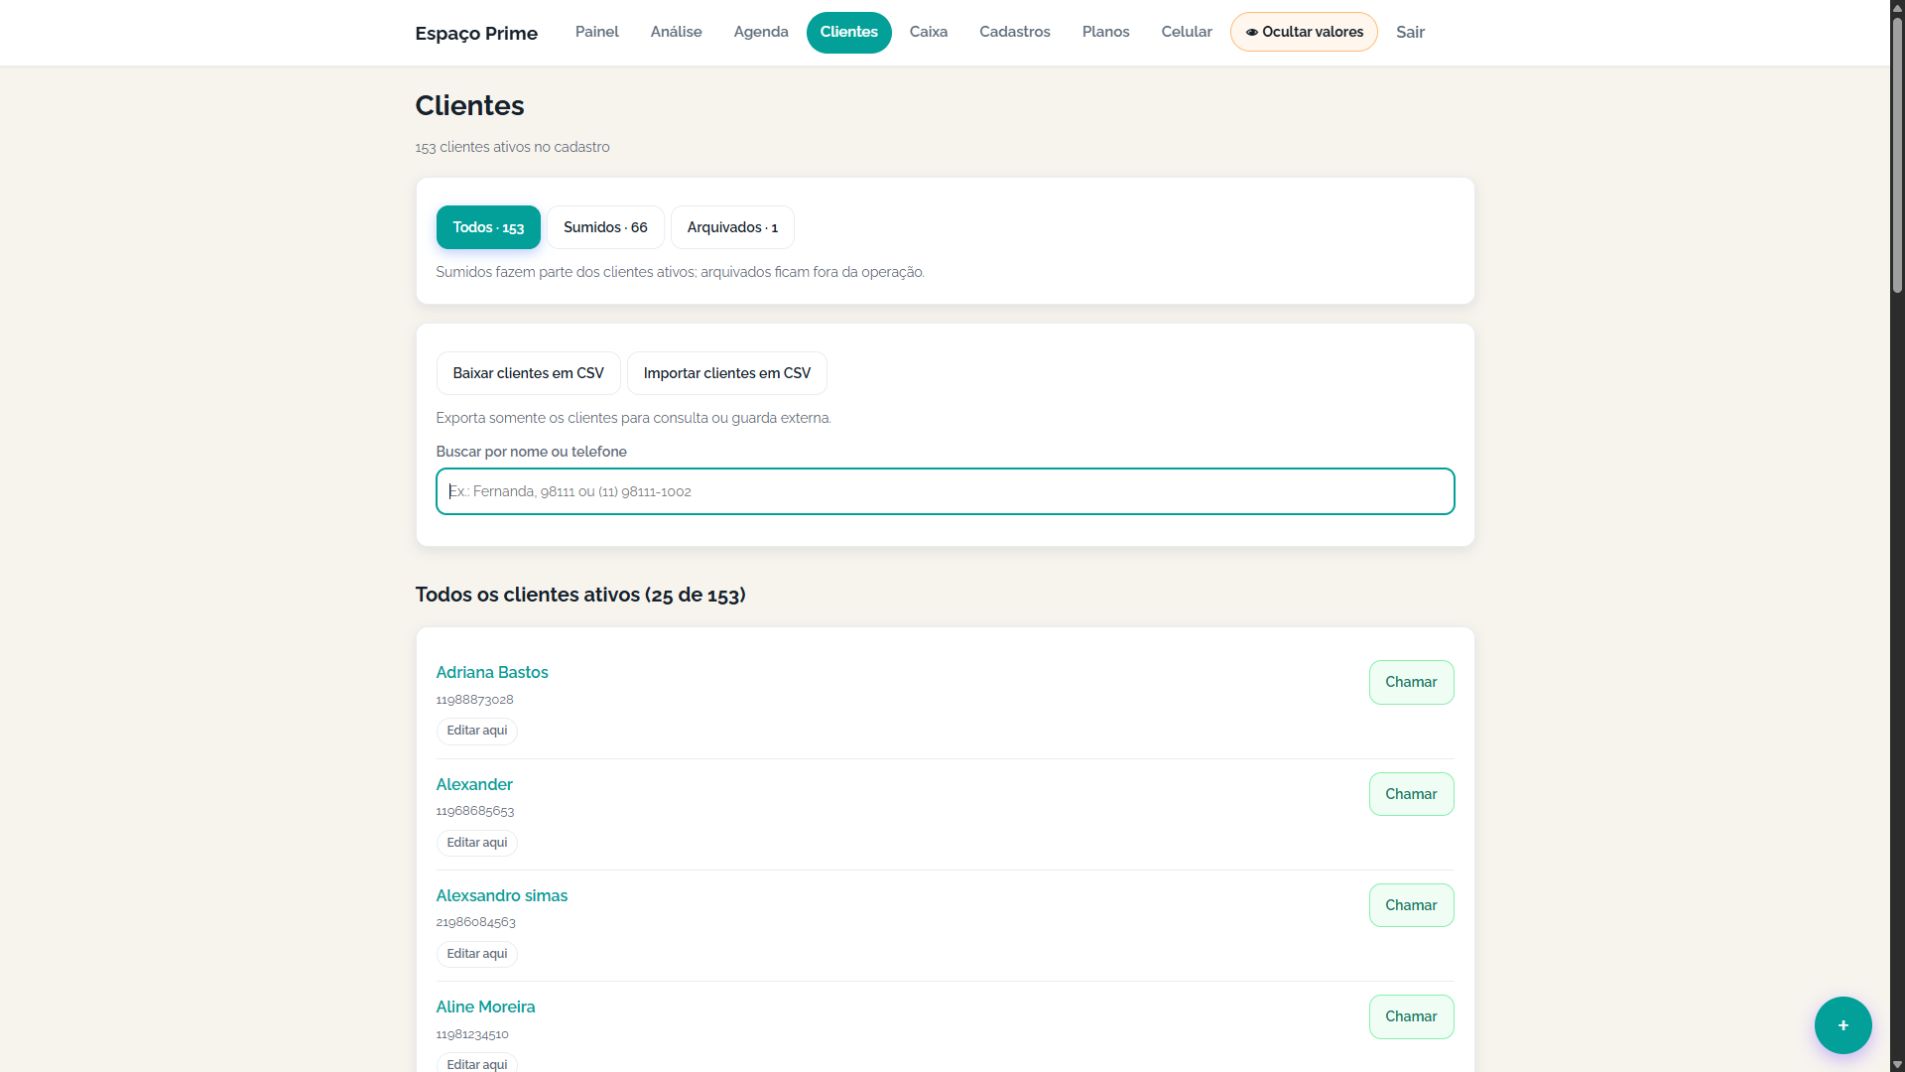Viewport: 1905px width, 1072px height.
Task: Toggle Ocultar valores eye button
Action: pos(1303,32)
